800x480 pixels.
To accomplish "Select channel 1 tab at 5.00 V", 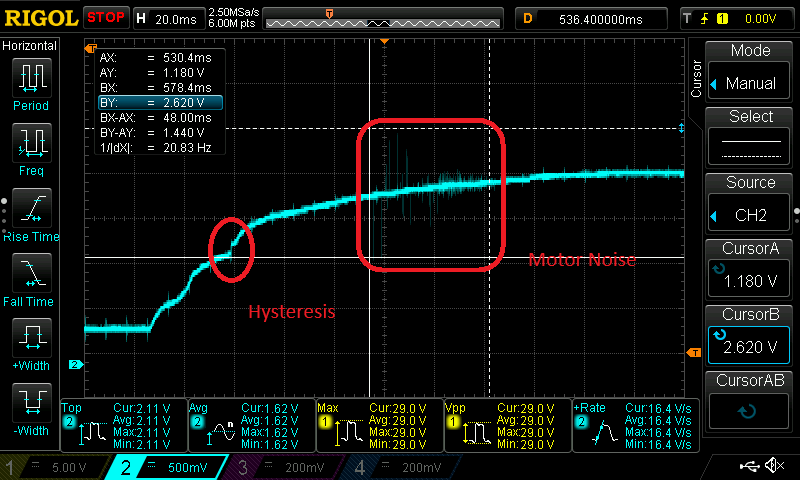I will click(56, 467).
